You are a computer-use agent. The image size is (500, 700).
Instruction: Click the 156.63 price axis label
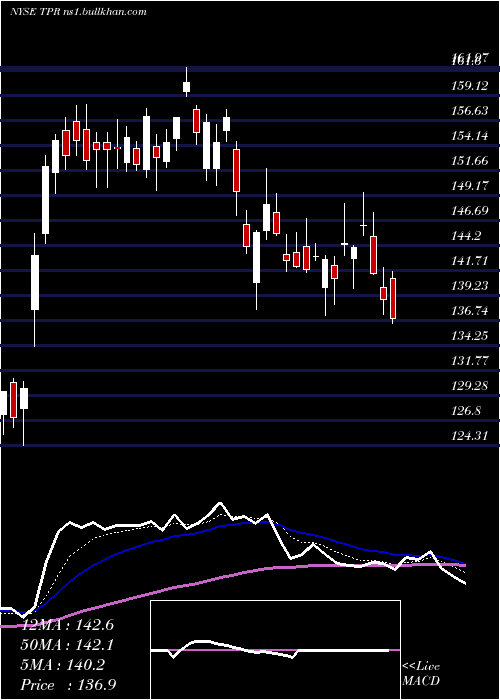pyautogui.click(x=469, y=110)
